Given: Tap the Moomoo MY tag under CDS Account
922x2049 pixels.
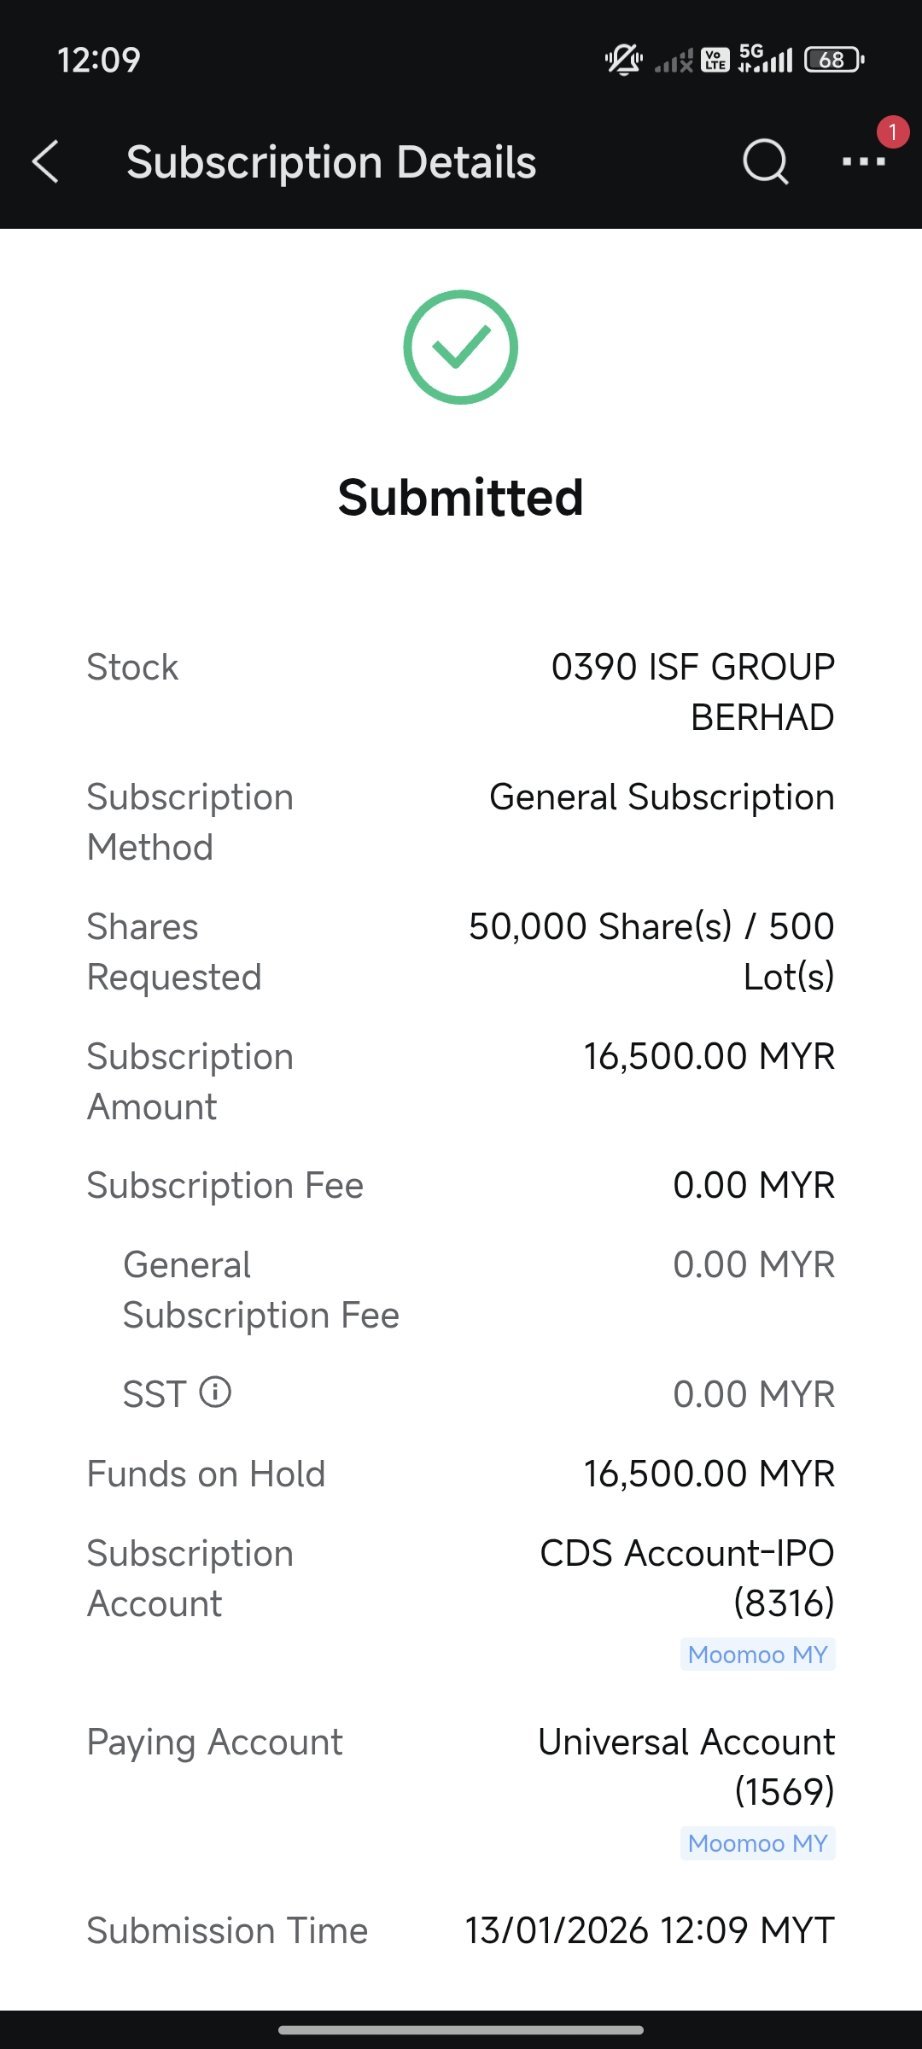Looking at the screenshot, I should 758,1654.
